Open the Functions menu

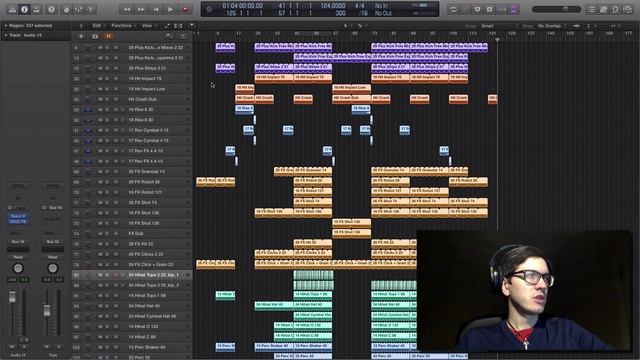click(x=122, y=26)
